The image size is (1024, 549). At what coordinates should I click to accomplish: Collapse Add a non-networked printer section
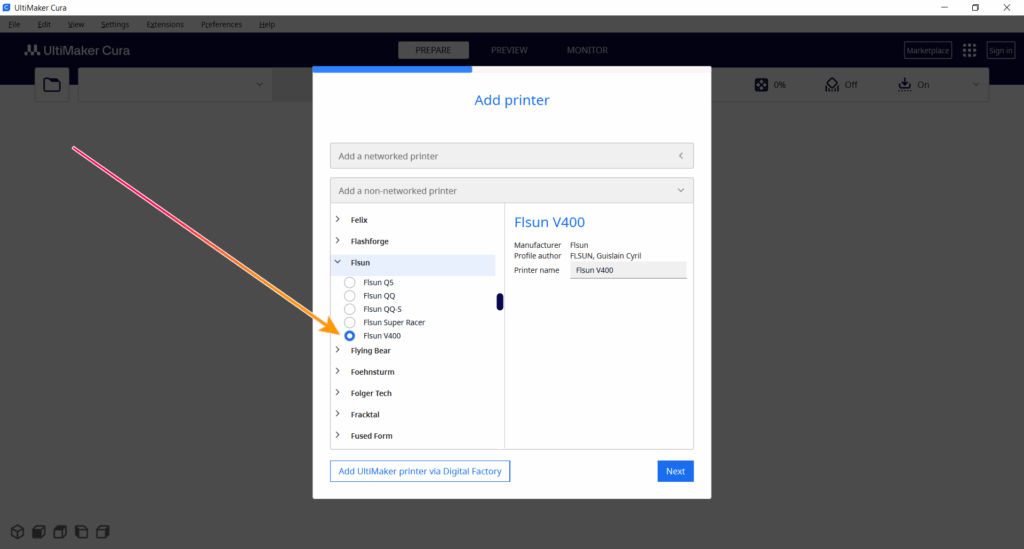coord(512,191)
